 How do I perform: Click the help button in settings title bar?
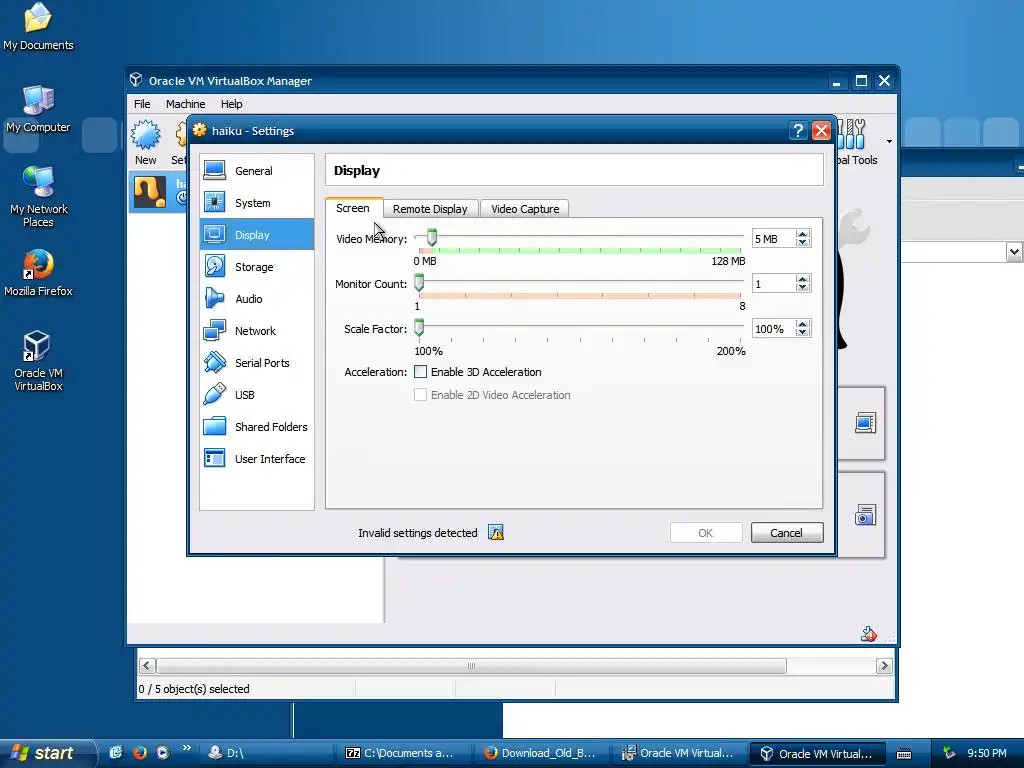[x=797, y=131]
